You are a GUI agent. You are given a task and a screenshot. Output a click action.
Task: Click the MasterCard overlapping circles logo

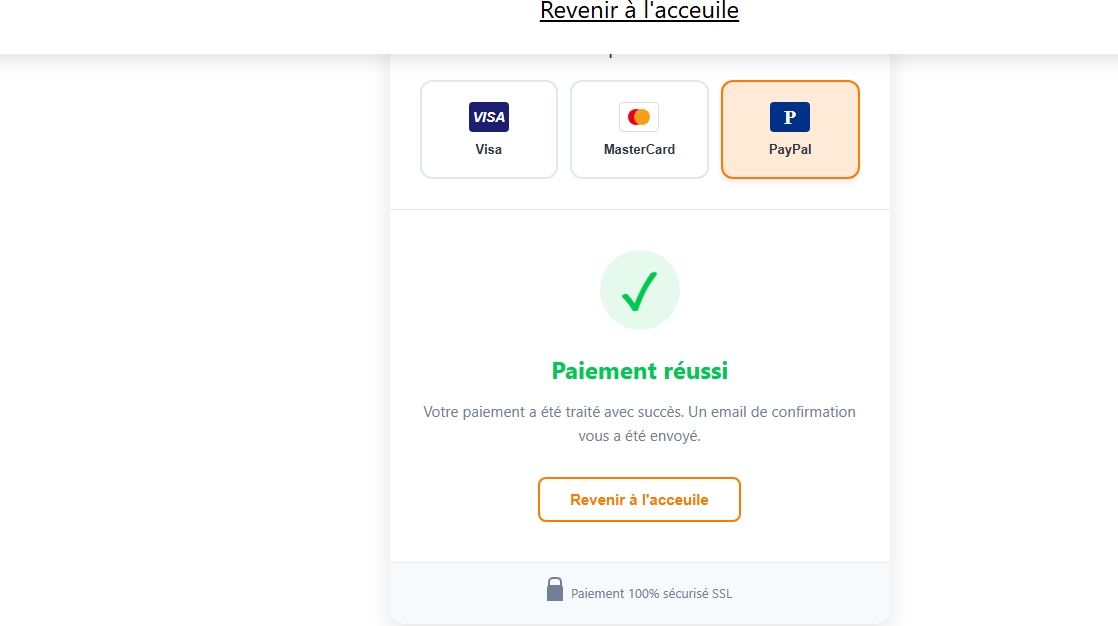click(x=639, y=117)
